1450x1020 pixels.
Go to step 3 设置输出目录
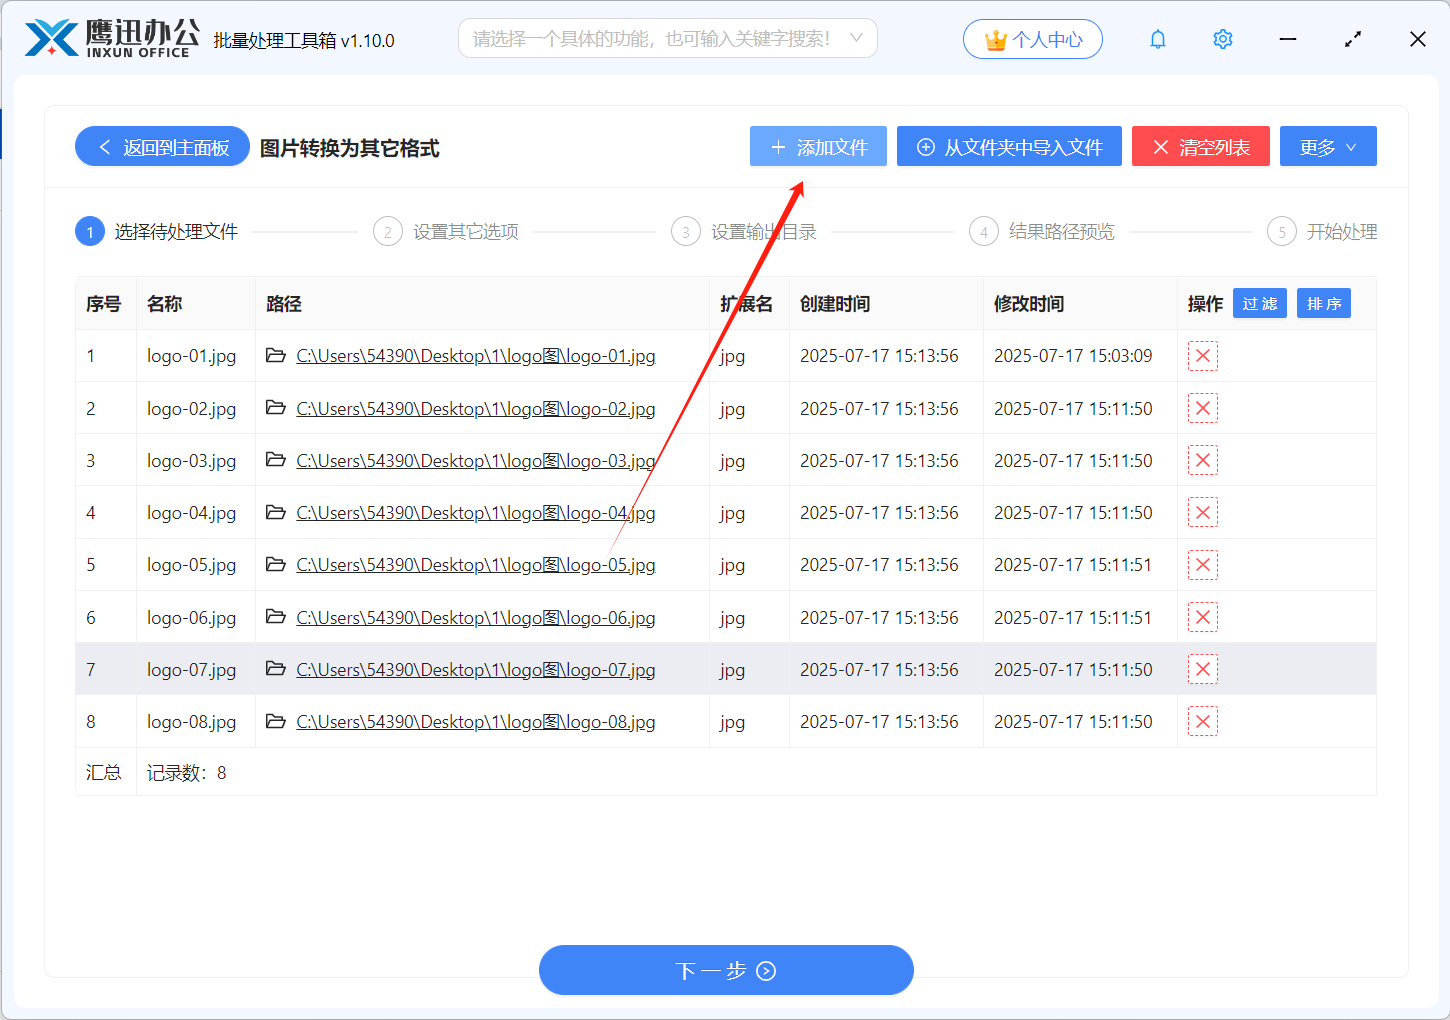point(744,232)
